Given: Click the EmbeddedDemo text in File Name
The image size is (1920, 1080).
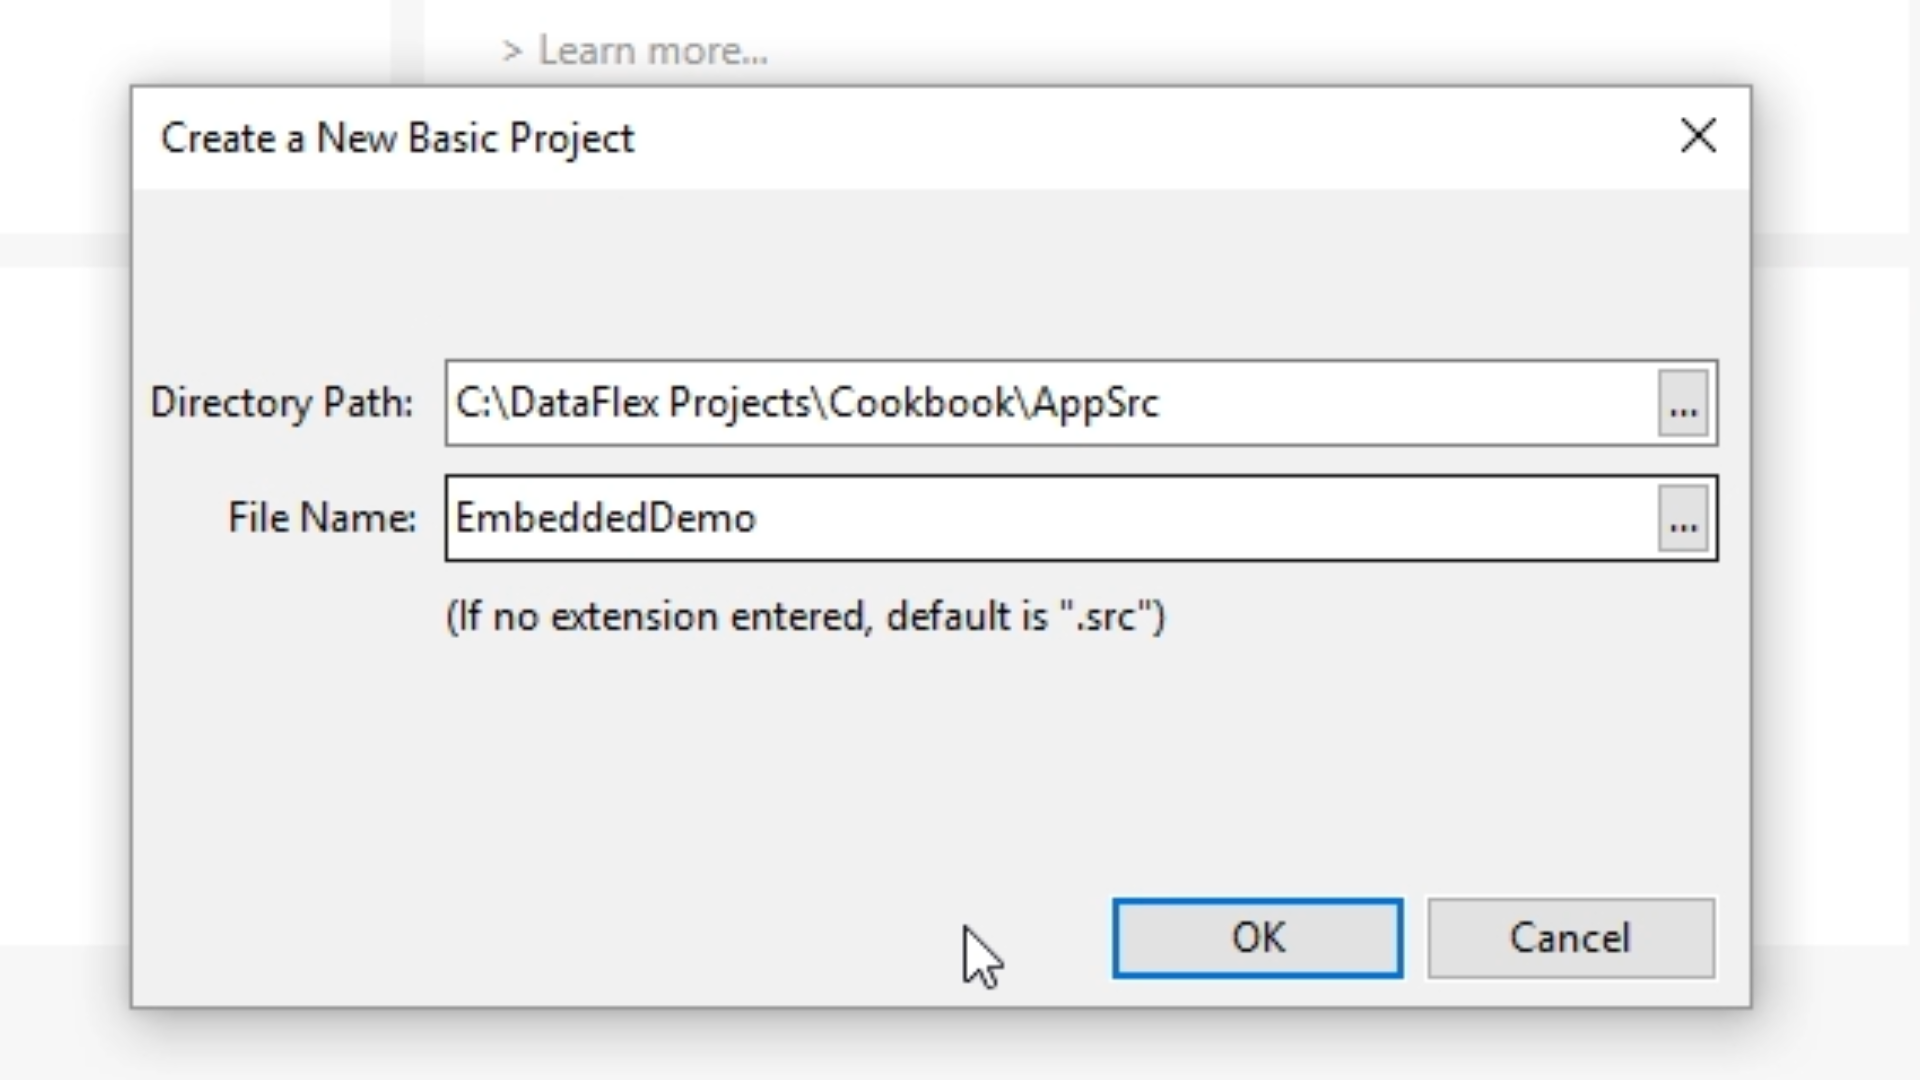Looking at the screenshot, I should click(605, 518).
